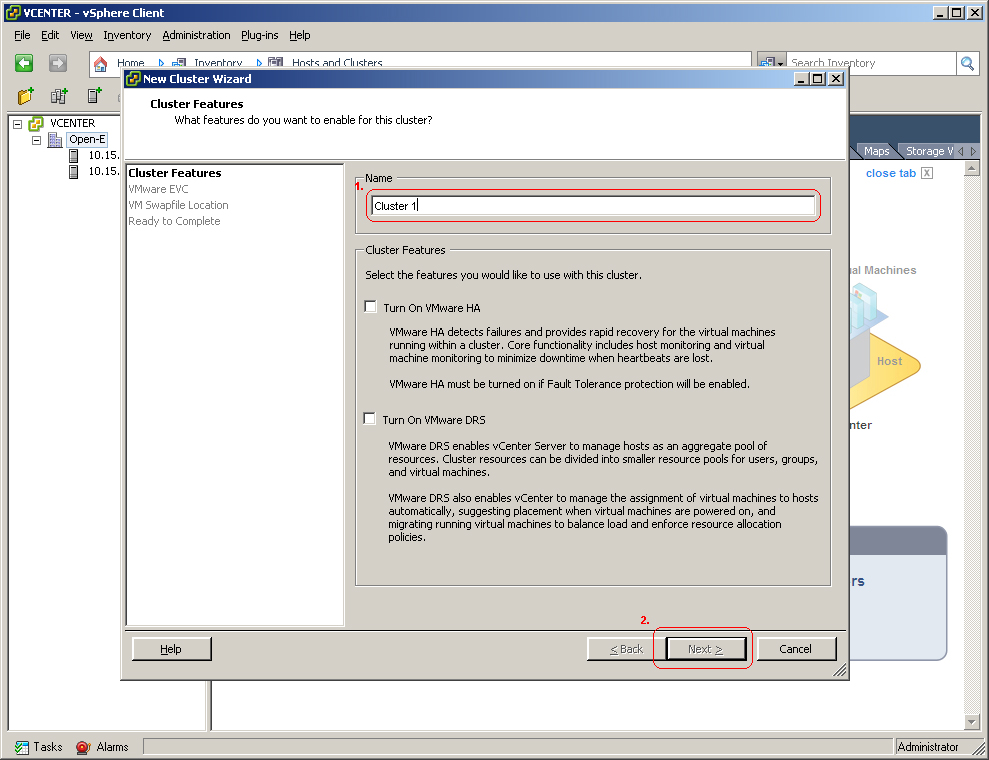989x760 pixels.
Task: Click the second 10.15. host icon under Open-E
Action: (x=74, y=172)
